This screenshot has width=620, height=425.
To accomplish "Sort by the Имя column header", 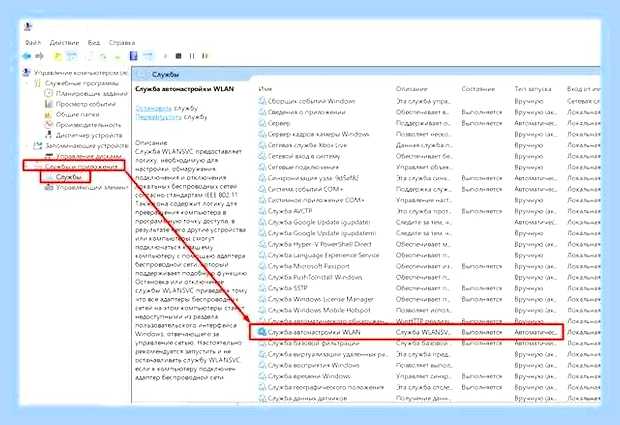I will click(x=265, y=89).
